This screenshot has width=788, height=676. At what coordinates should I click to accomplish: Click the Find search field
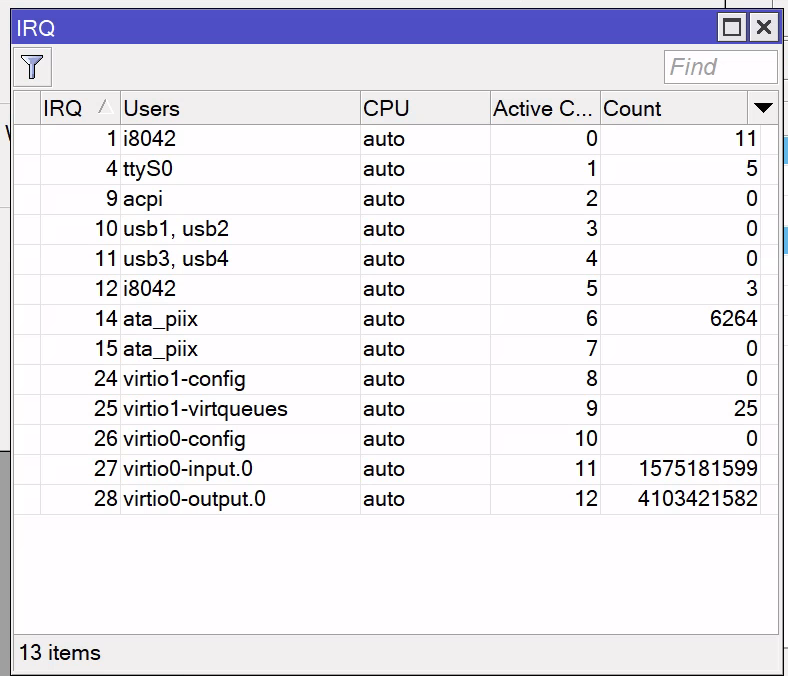coord(721,67)
